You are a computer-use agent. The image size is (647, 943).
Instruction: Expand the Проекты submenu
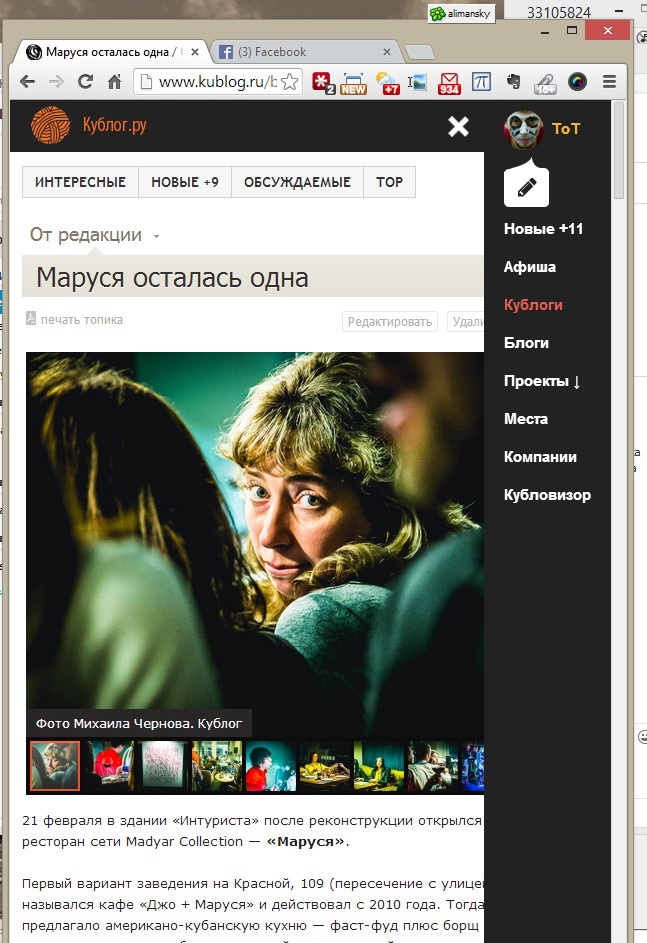pyautogui.click(x=542, y=381)
